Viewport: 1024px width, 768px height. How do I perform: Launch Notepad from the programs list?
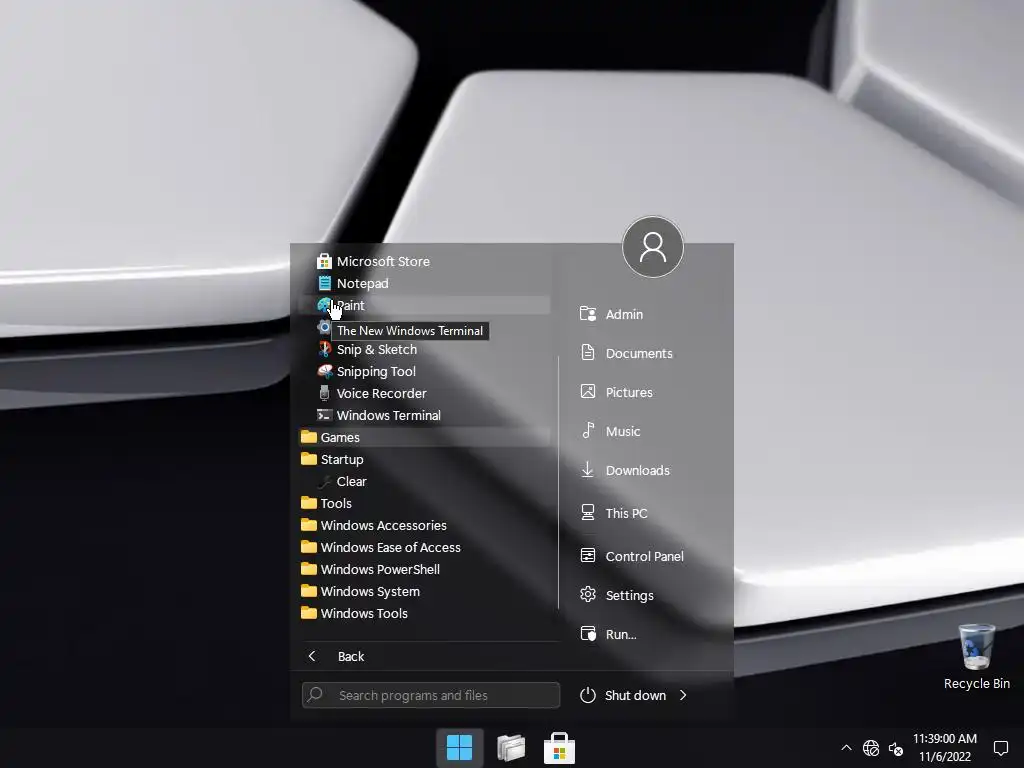(424, 283)
